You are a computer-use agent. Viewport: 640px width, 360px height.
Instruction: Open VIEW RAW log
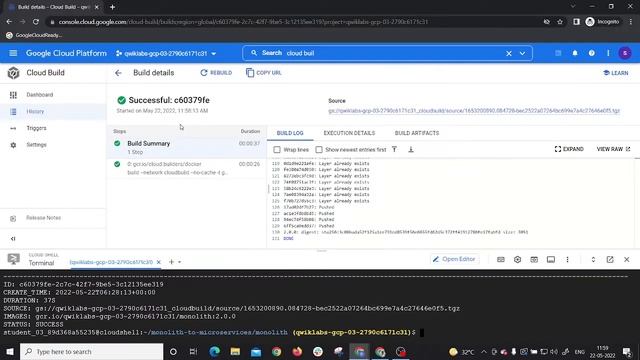(613, 149)
